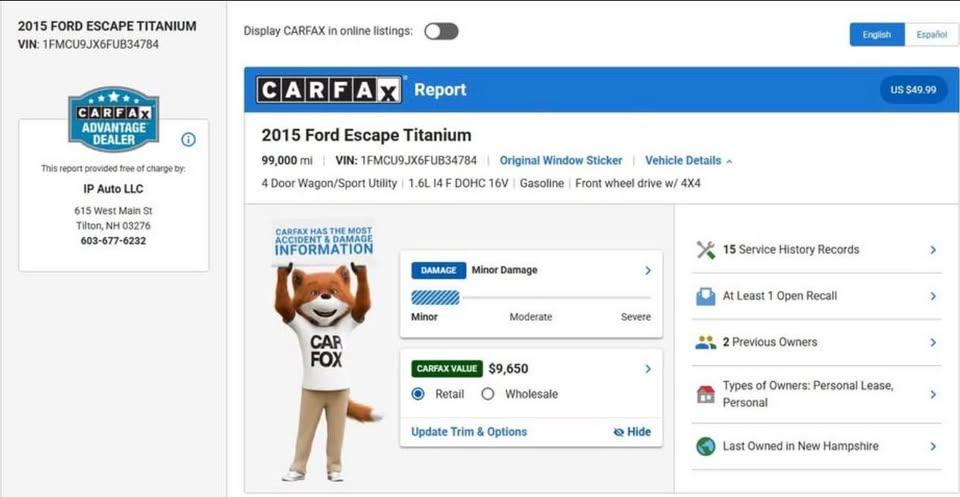Click Tilton, NH 03276 address line

(113, 226)
